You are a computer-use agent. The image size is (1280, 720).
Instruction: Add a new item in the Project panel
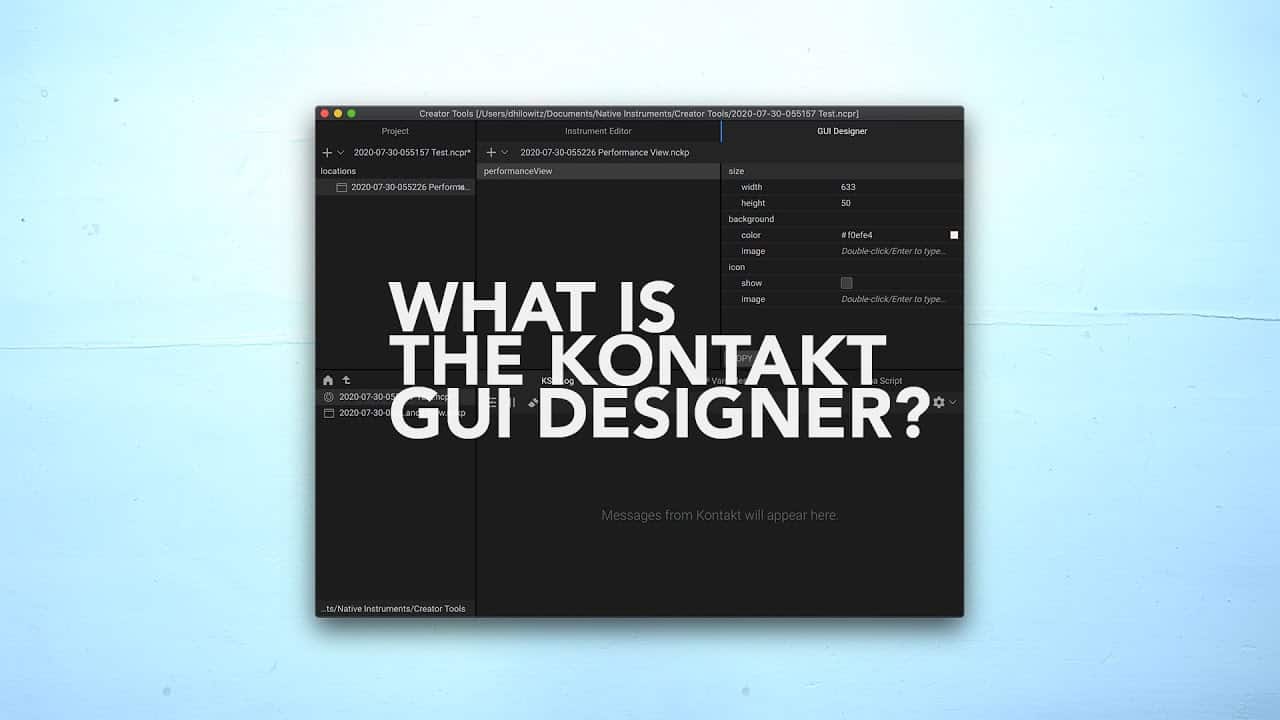[327, 153]
